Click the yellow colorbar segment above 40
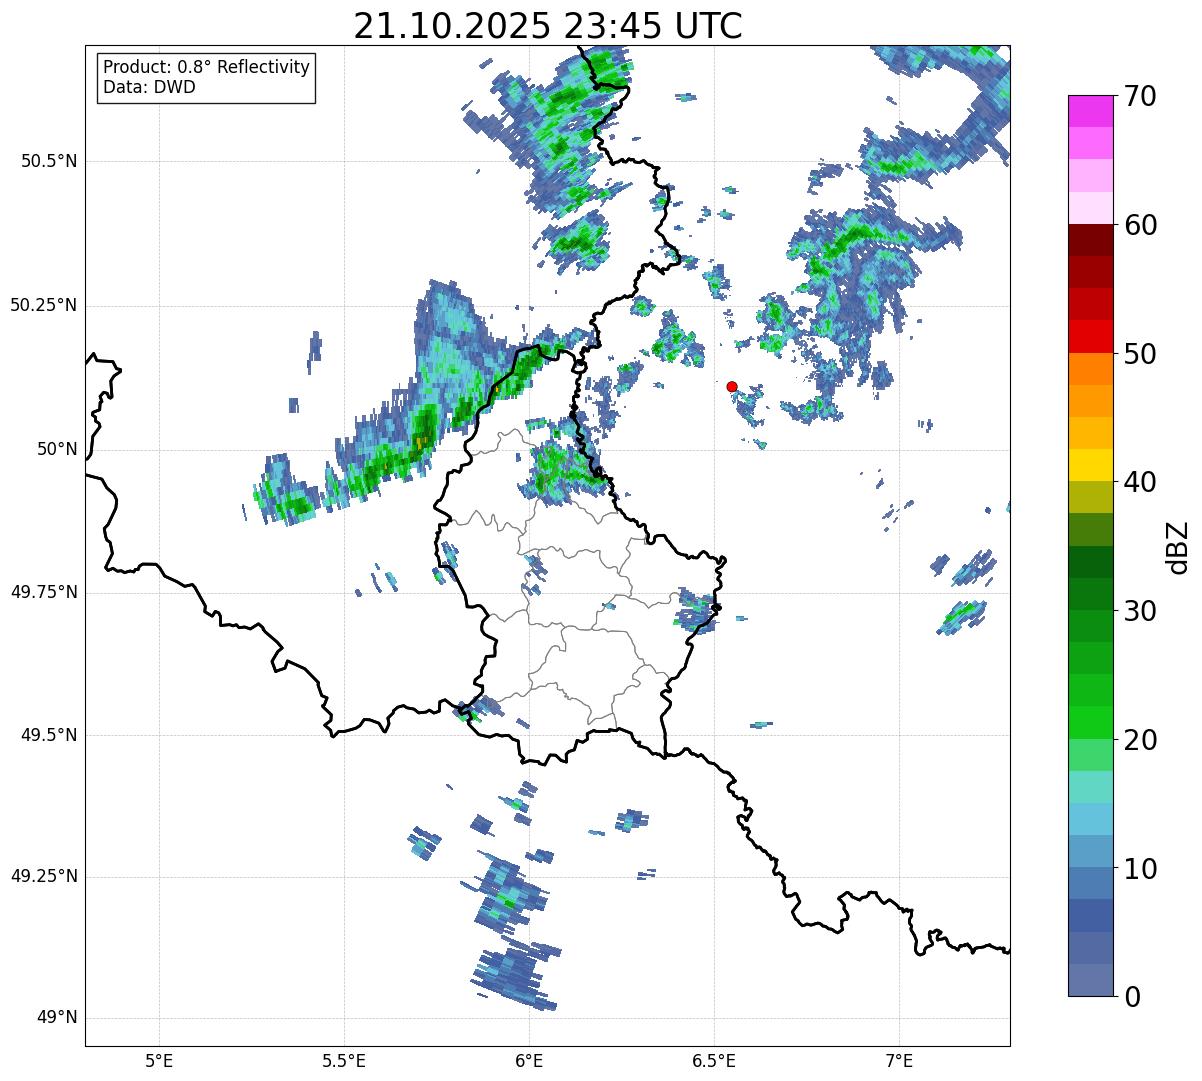Image resolution: width=1202 pixels, height=1081 pixels. (1090, 465)
